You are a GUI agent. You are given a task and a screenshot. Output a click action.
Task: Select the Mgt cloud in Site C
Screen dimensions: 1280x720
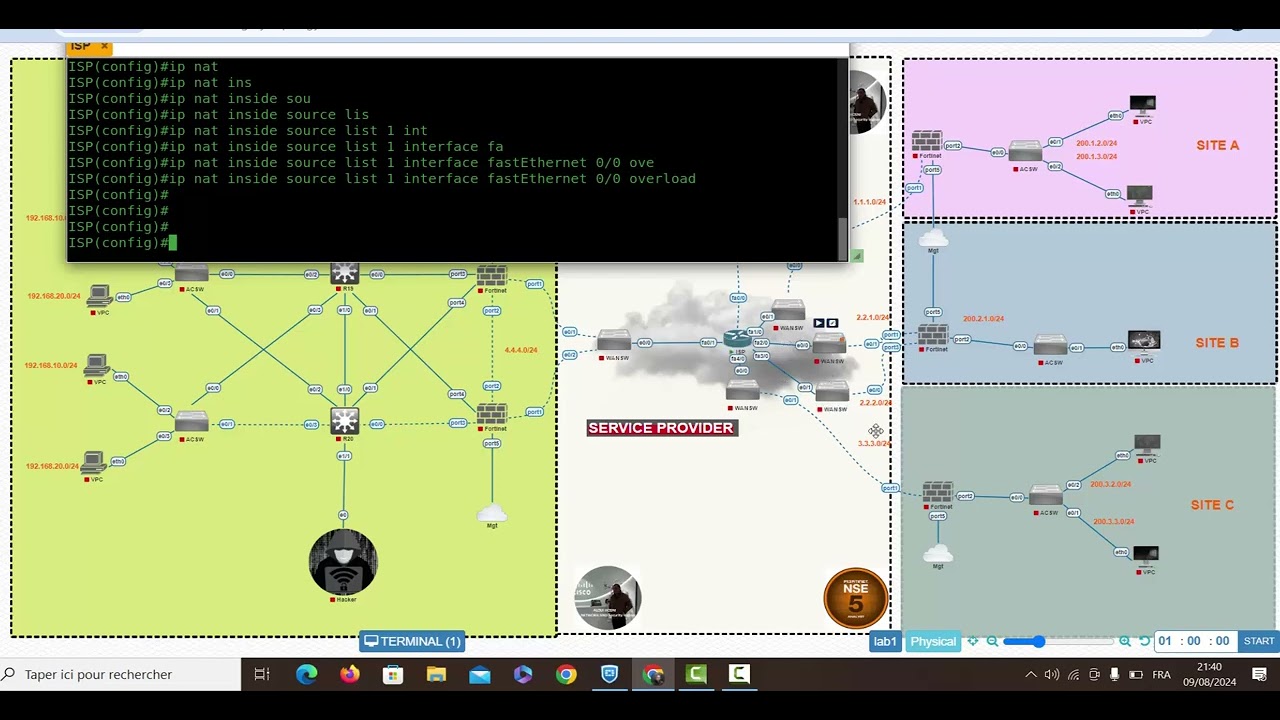coord(938,553)
